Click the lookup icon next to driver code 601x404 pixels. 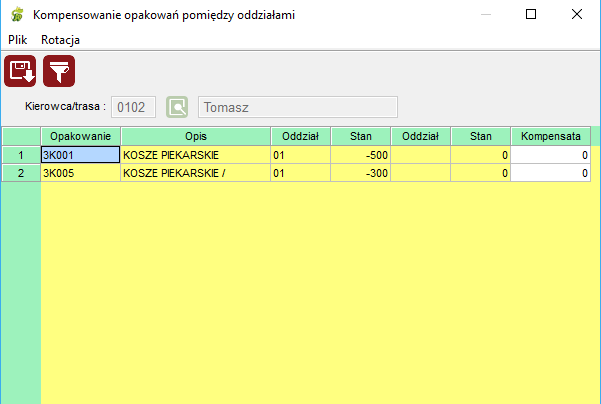point(177,107)
